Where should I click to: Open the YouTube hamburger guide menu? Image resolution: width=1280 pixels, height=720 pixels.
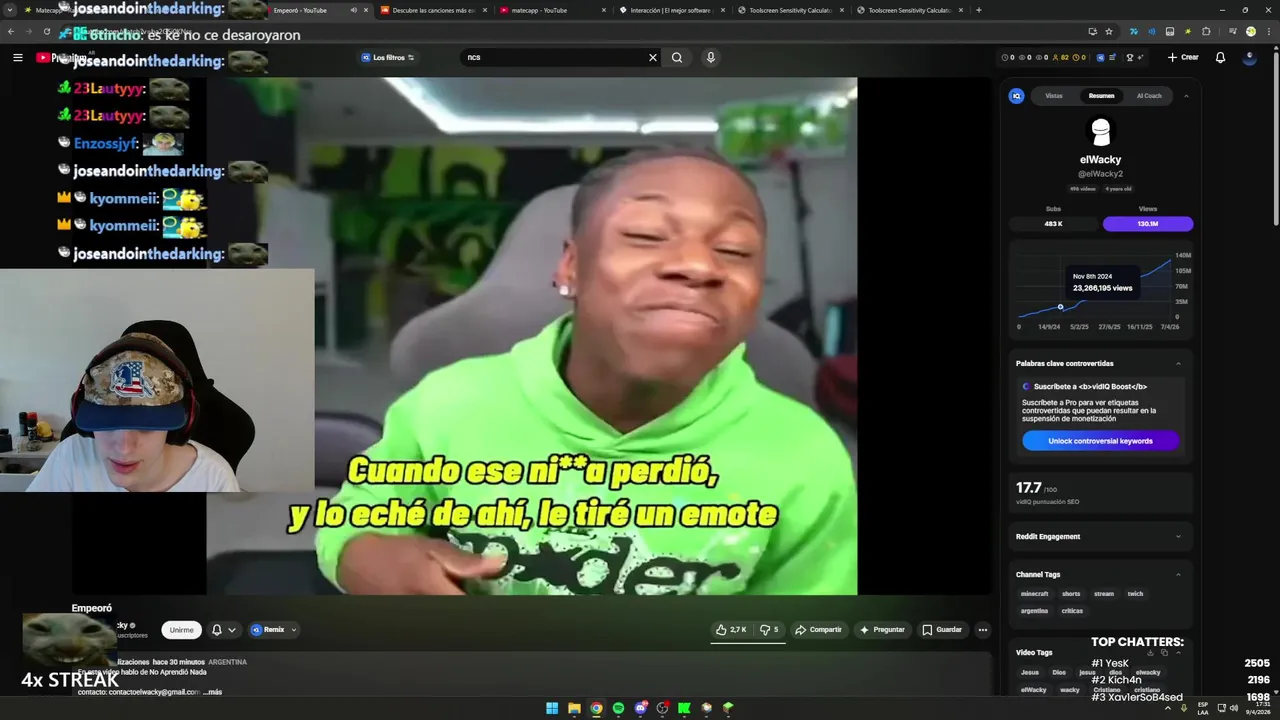17,58
